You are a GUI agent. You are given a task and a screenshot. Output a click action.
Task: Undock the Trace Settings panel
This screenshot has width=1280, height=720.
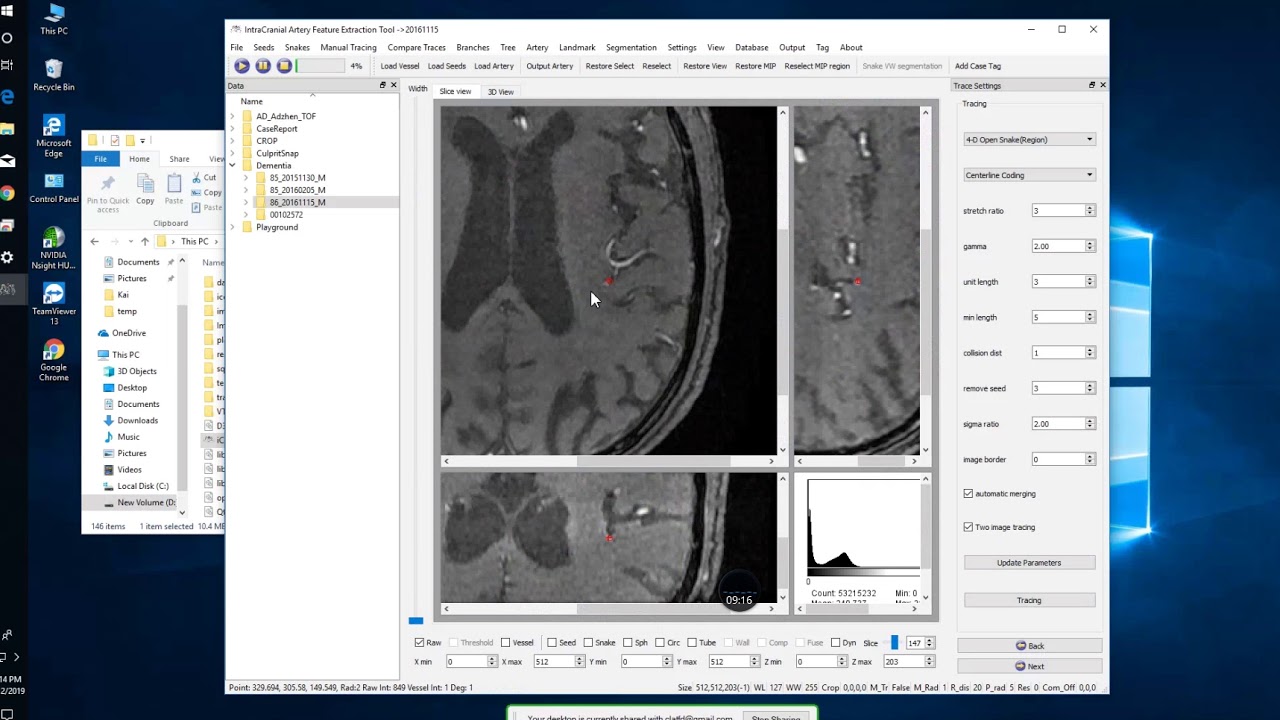1092,85
